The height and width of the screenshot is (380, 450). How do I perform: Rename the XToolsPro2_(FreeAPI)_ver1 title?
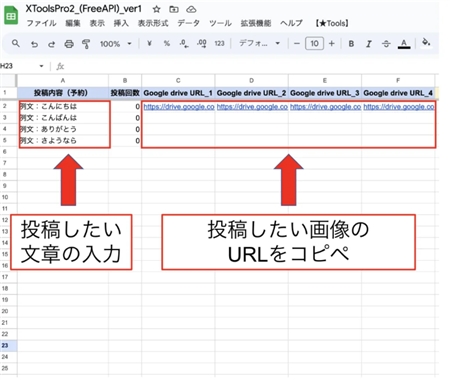[x=84, y=9]
